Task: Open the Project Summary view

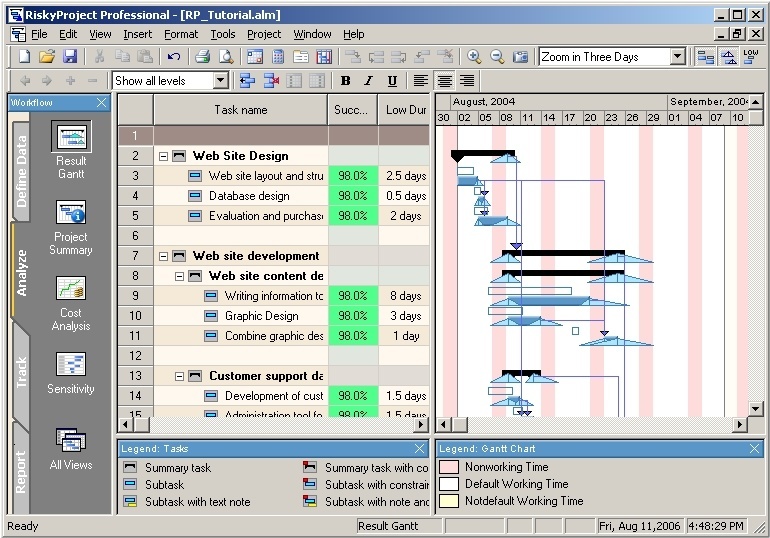Action: point(71,212)
